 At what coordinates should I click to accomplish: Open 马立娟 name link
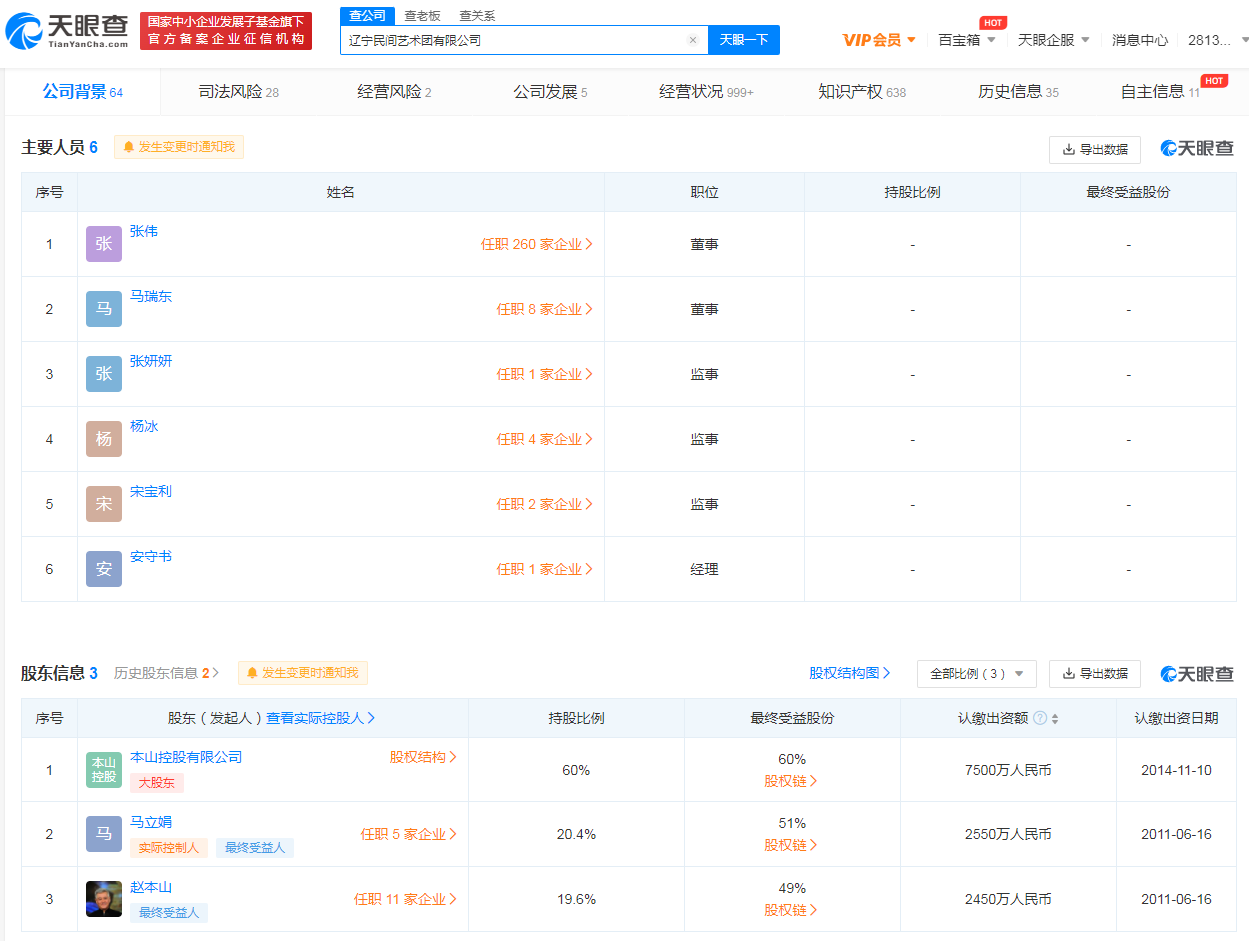(151, 822)
